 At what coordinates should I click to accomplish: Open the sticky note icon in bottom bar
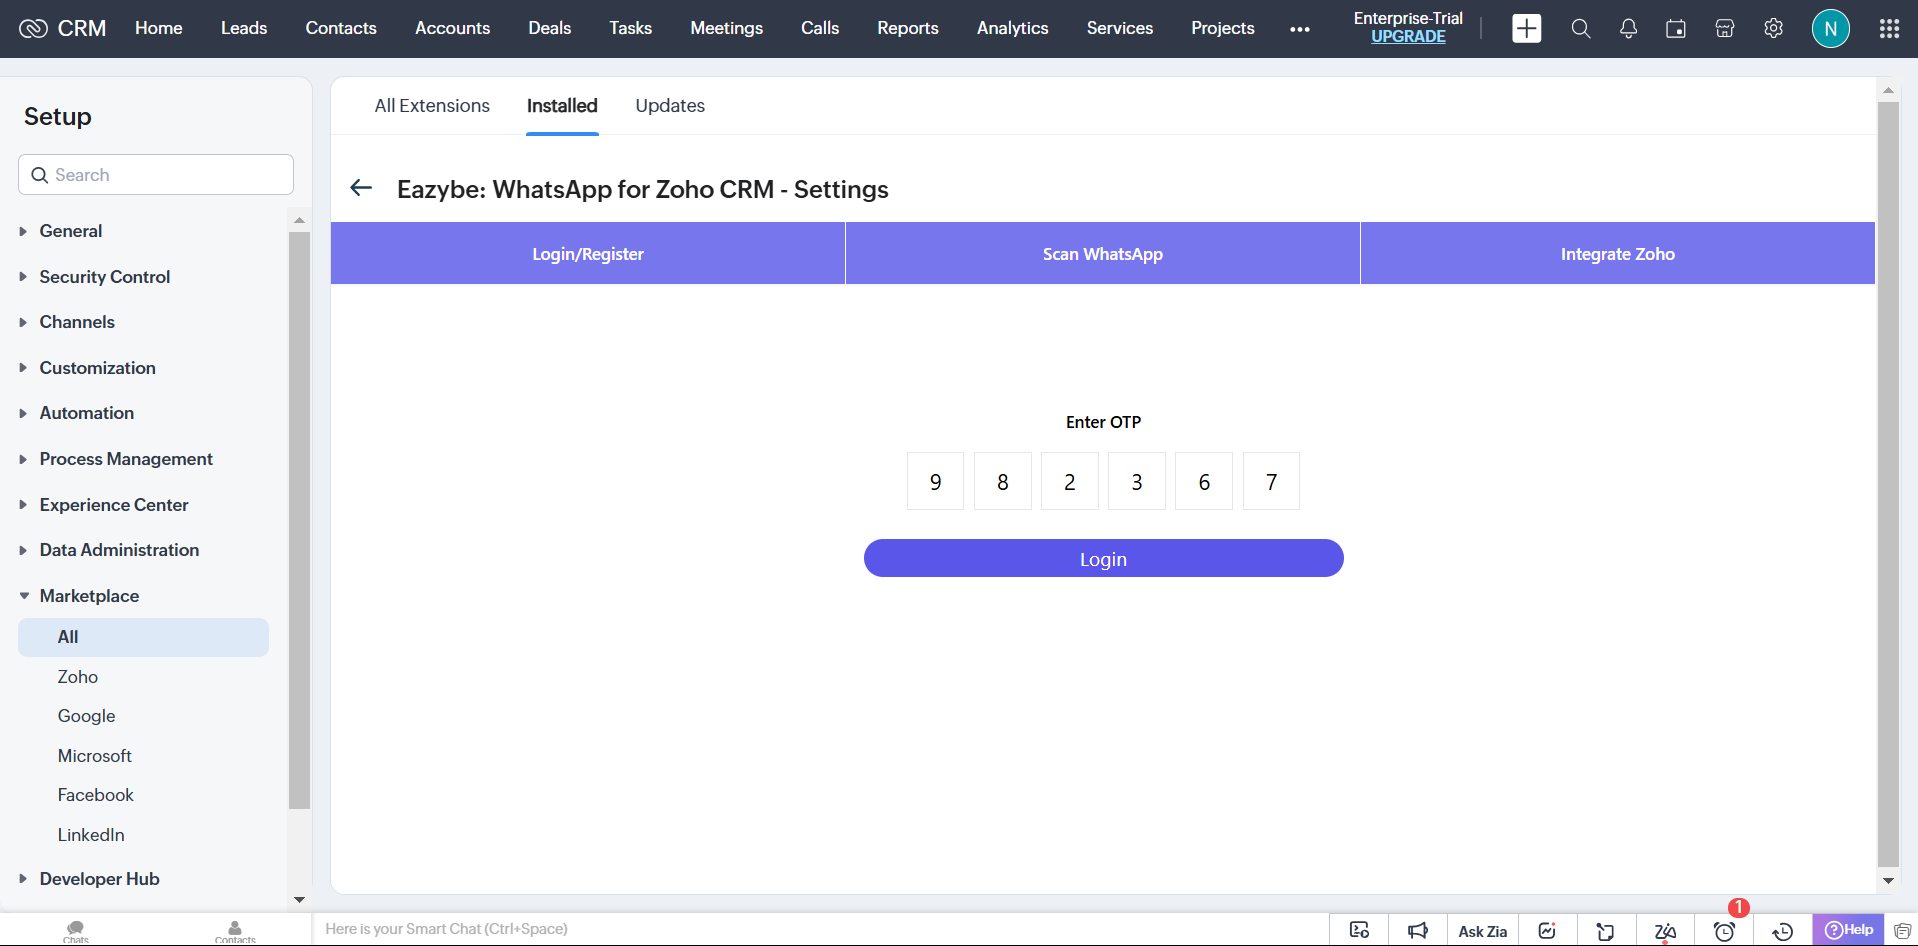click(x=1606, y=930)
